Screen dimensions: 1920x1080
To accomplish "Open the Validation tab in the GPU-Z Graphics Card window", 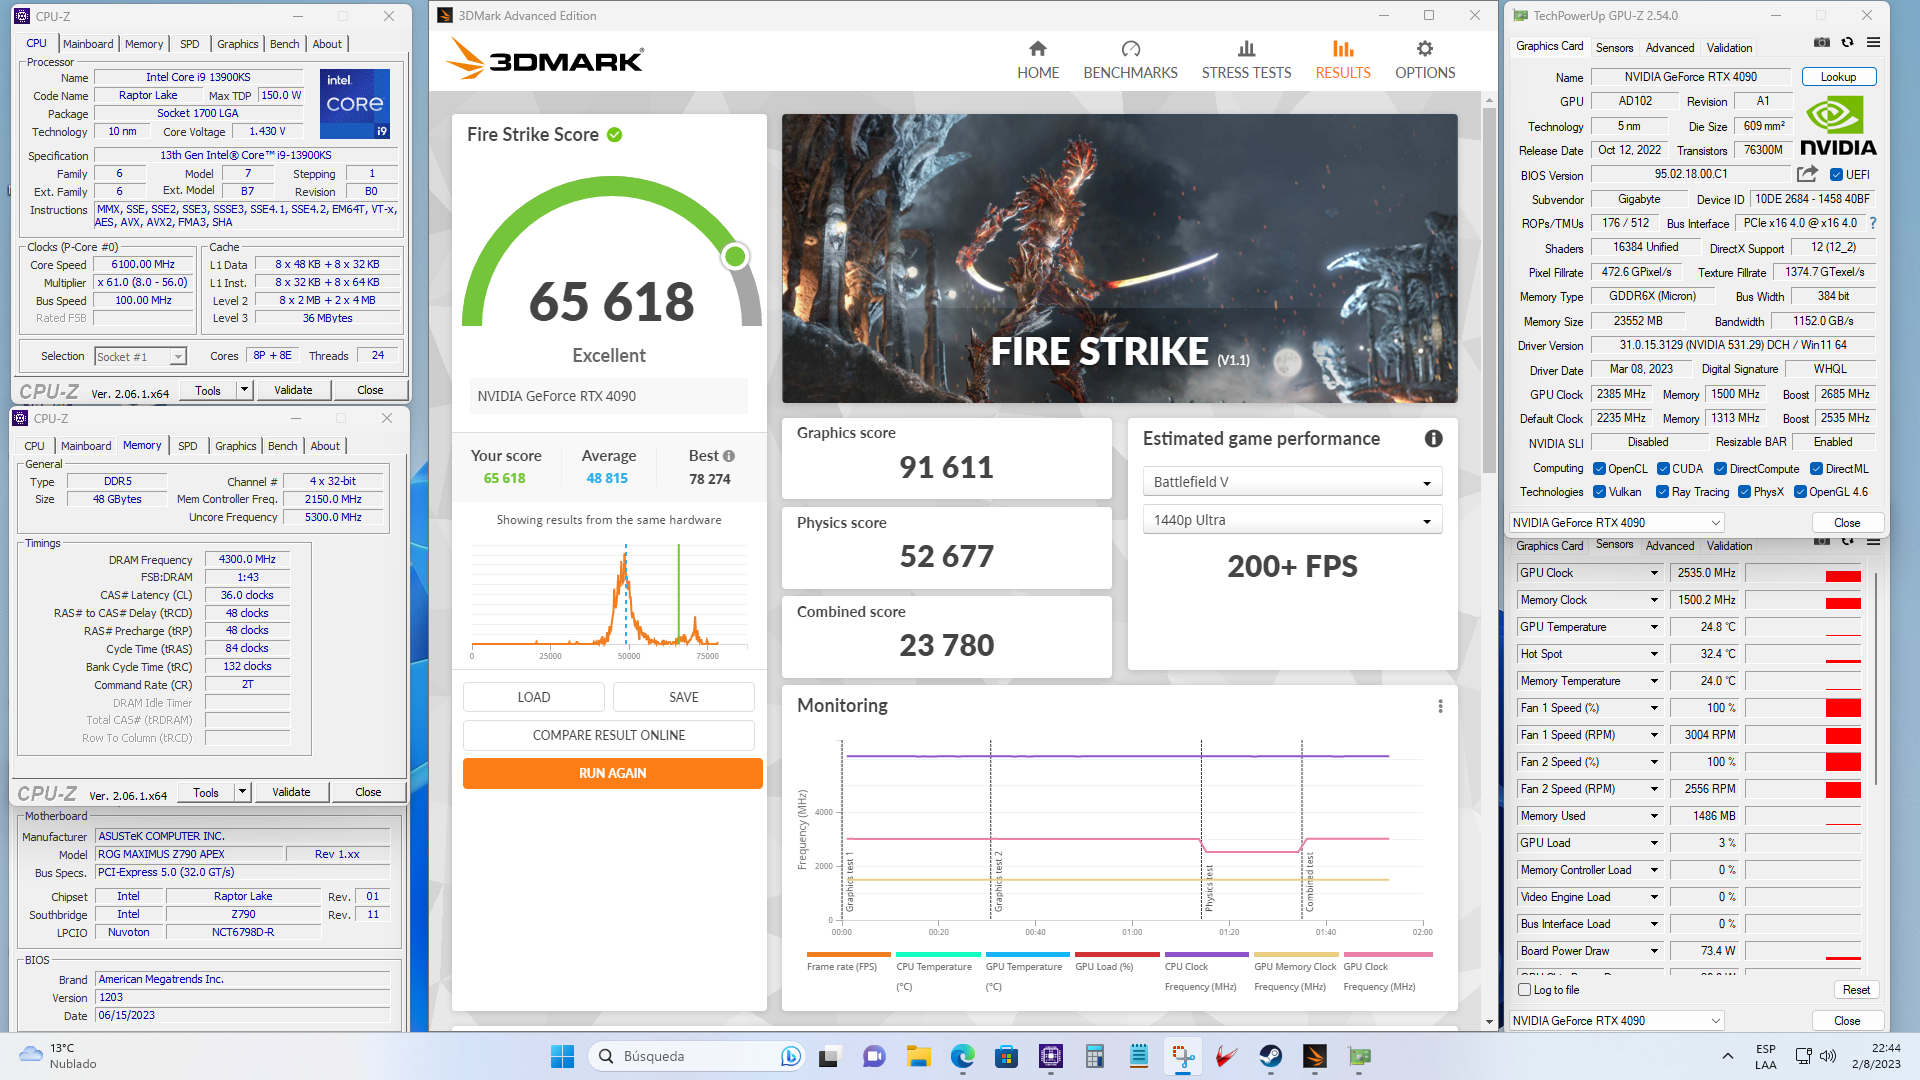I will pyautogui.click(x=1729, y=48).
